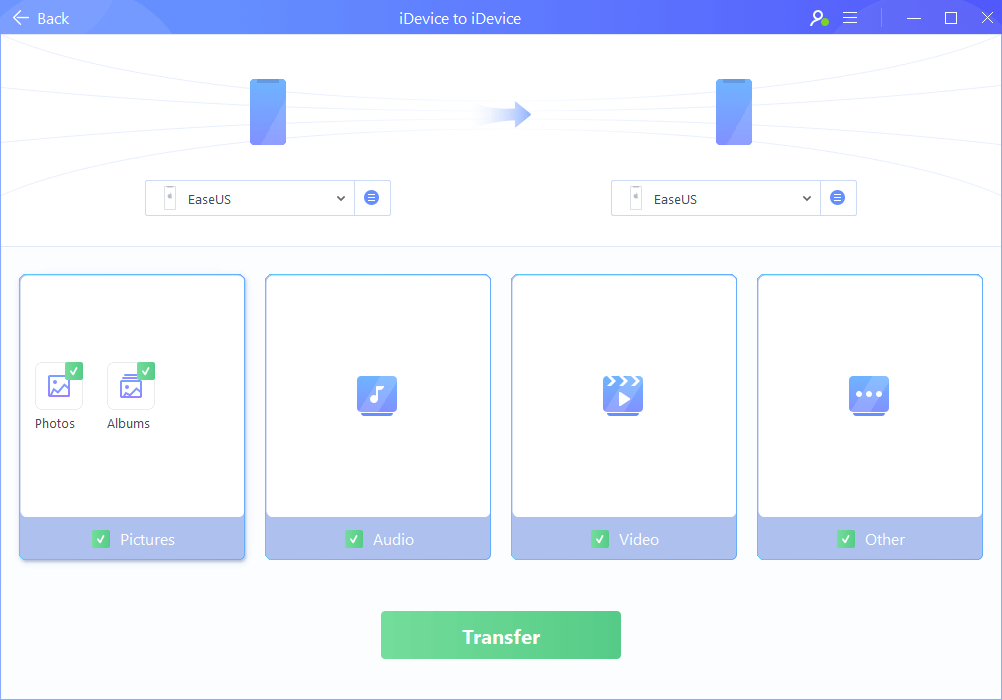Click the Audio label
The image size is (1002, 700).
pos(394,540)
